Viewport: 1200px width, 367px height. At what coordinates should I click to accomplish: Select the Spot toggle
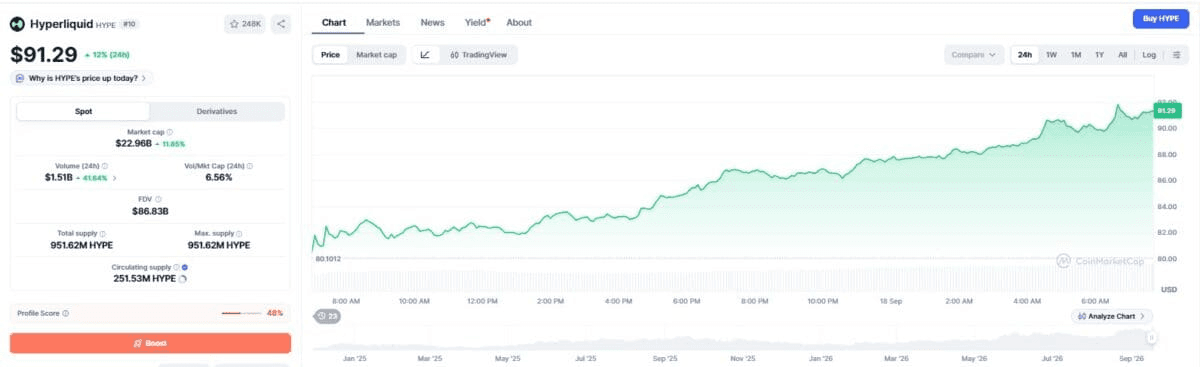[x=84, y=111]
